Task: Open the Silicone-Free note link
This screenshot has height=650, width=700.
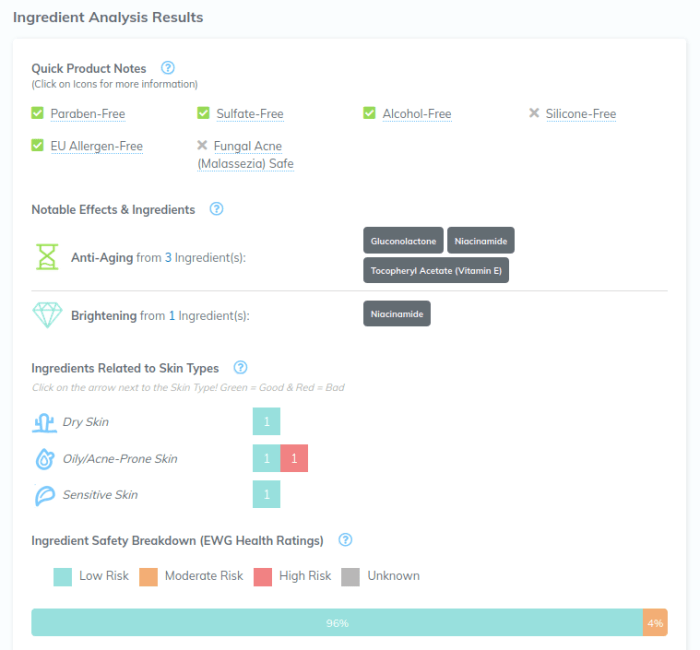Action: point(580,114)
